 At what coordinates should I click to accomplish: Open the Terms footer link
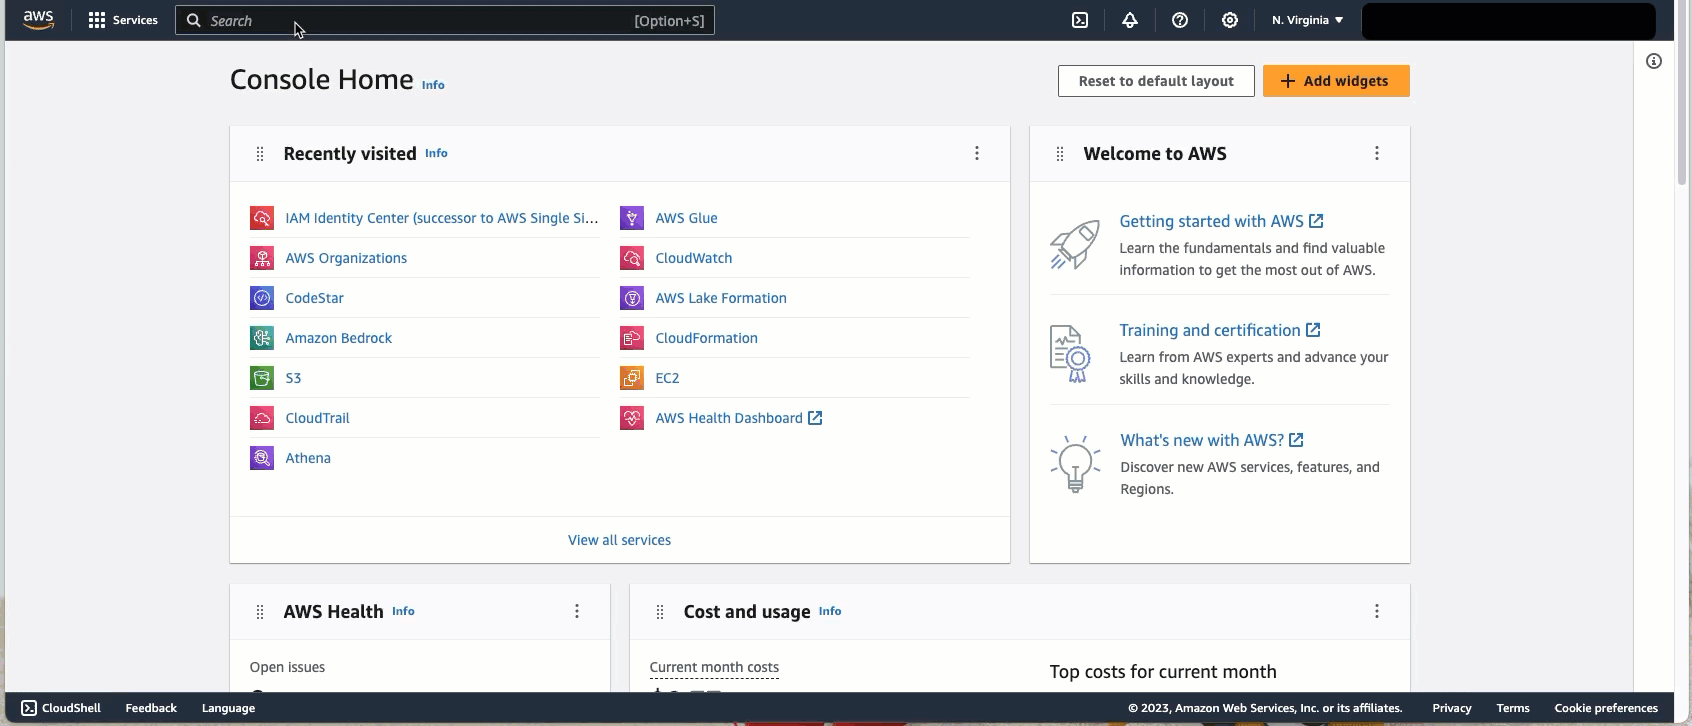[1513, 708]
